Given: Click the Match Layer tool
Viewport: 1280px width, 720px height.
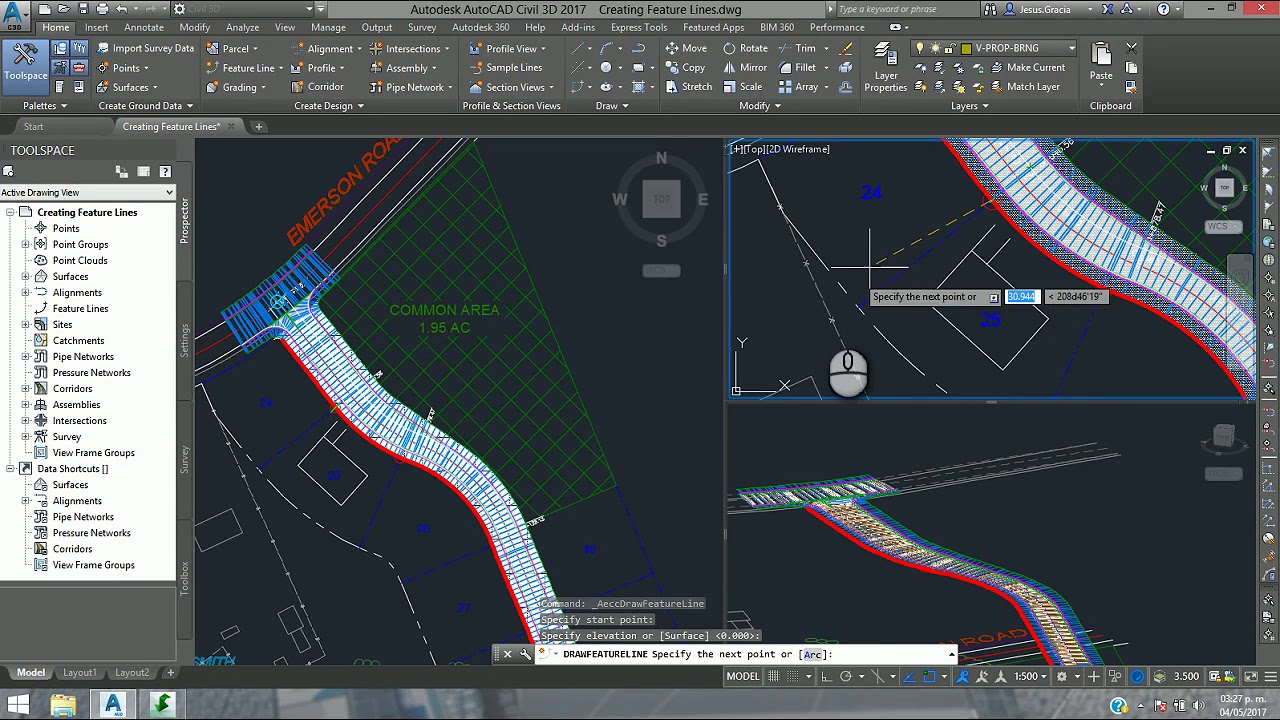Looking at the screenshot, I should point(1024,87).
